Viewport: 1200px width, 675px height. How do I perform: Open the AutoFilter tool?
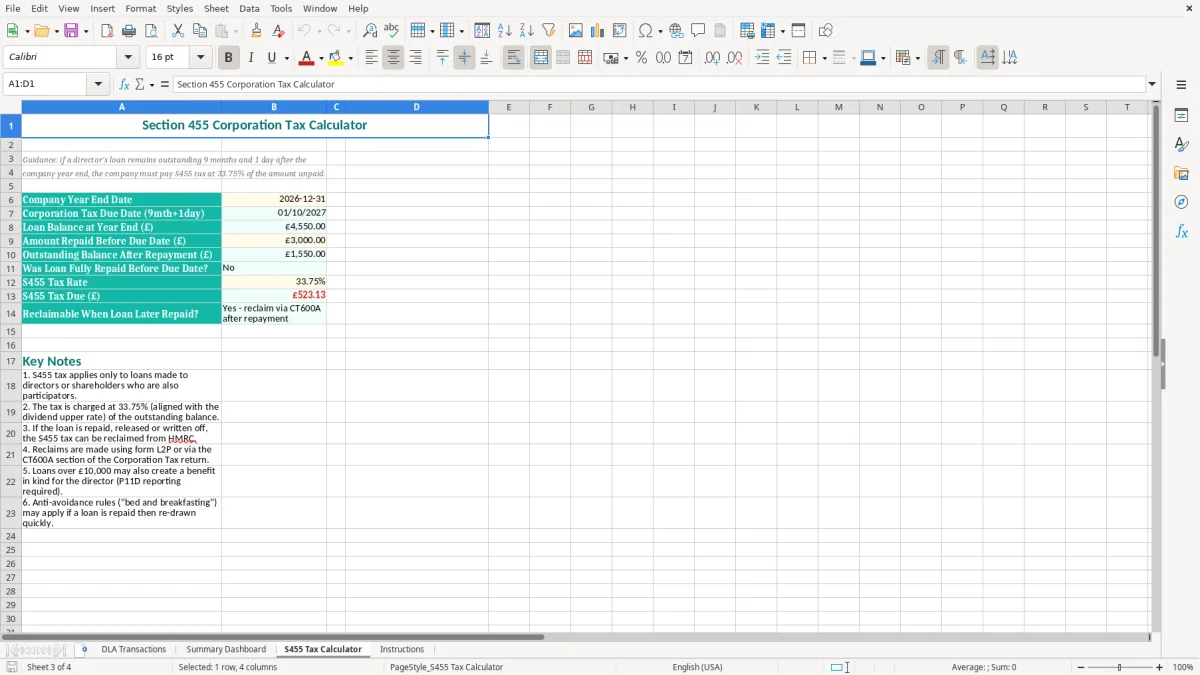(x=548, y=31)
